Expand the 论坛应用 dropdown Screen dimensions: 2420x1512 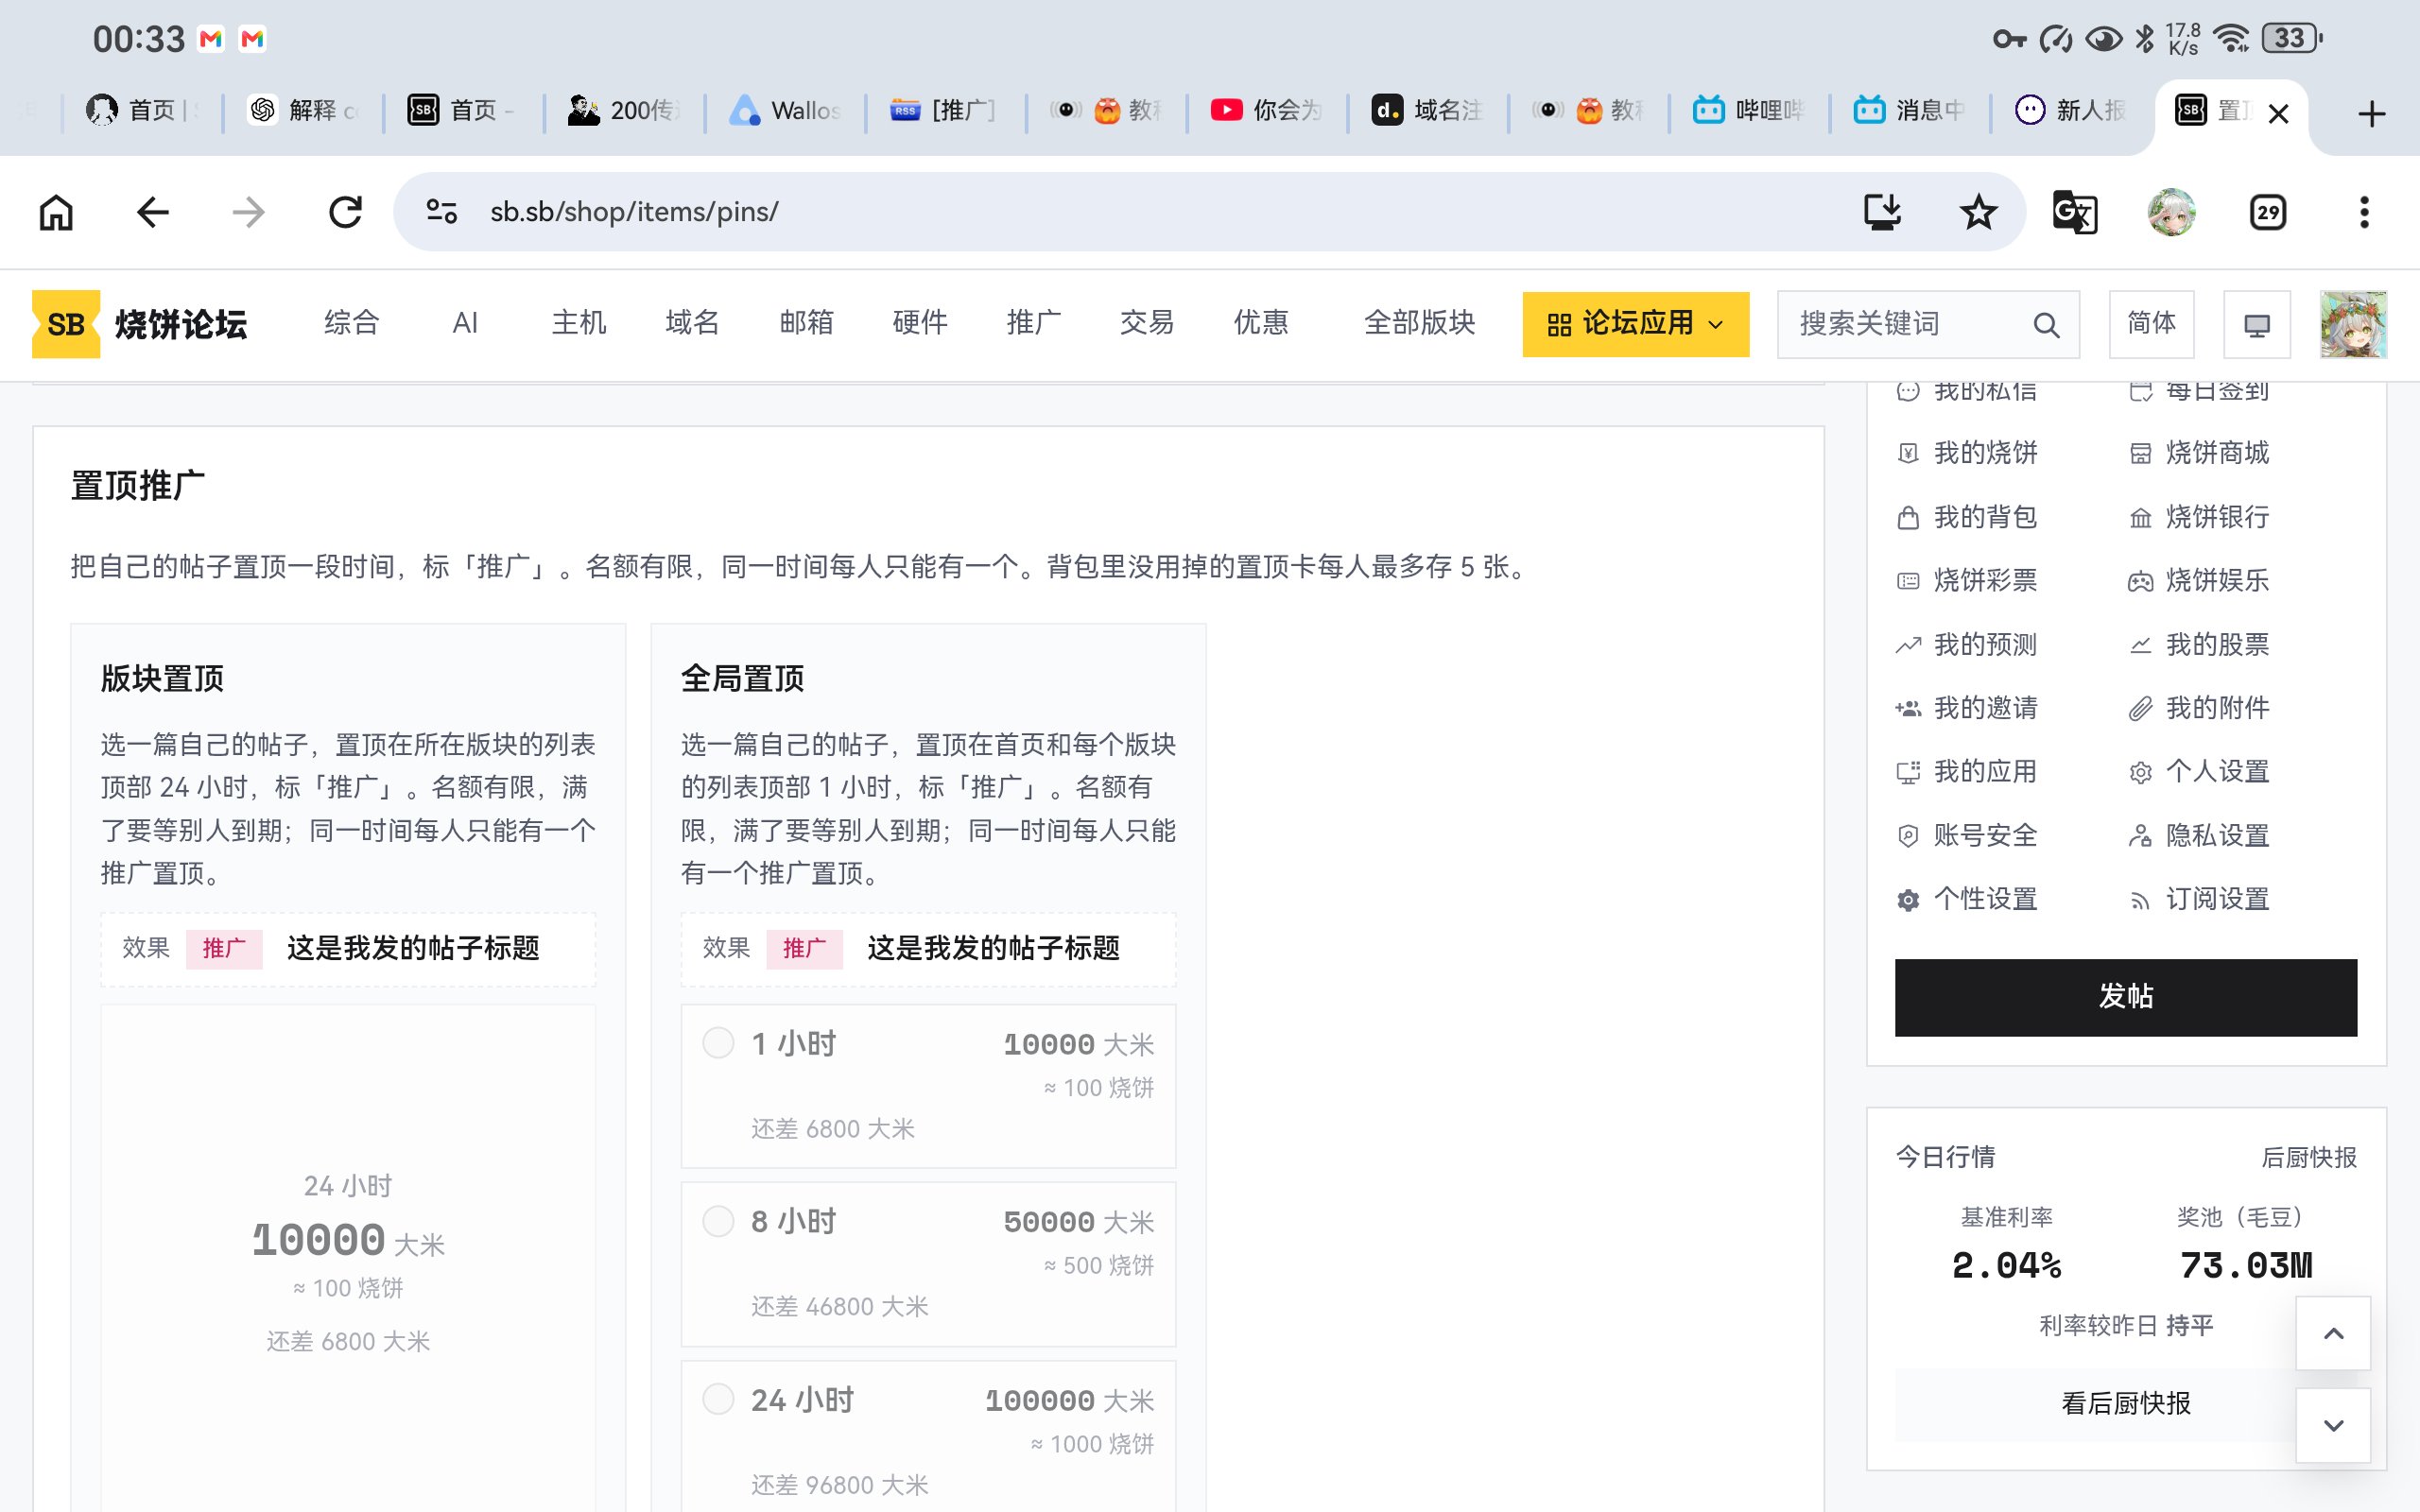1635,324
